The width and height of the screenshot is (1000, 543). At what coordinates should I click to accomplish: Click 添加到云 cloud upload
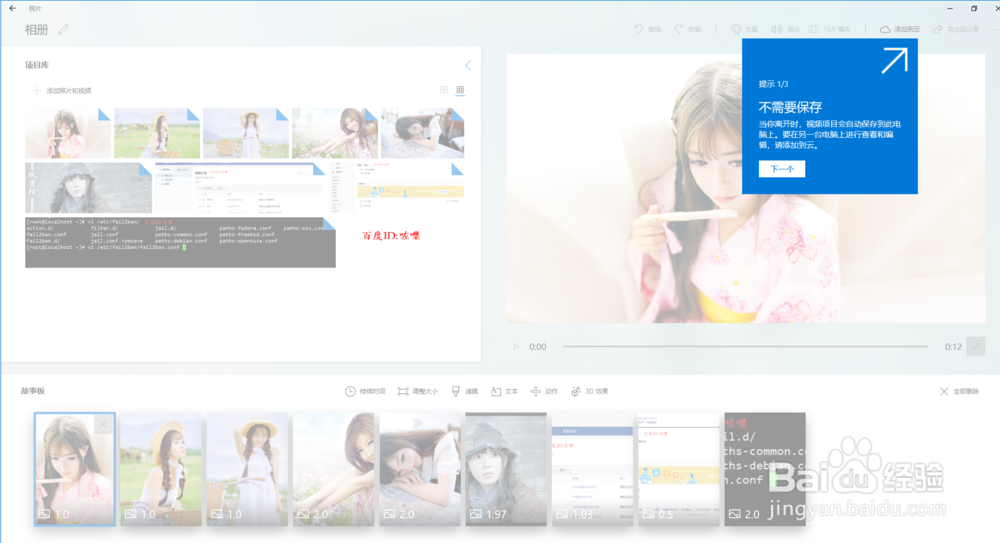(x=900, y=29)
